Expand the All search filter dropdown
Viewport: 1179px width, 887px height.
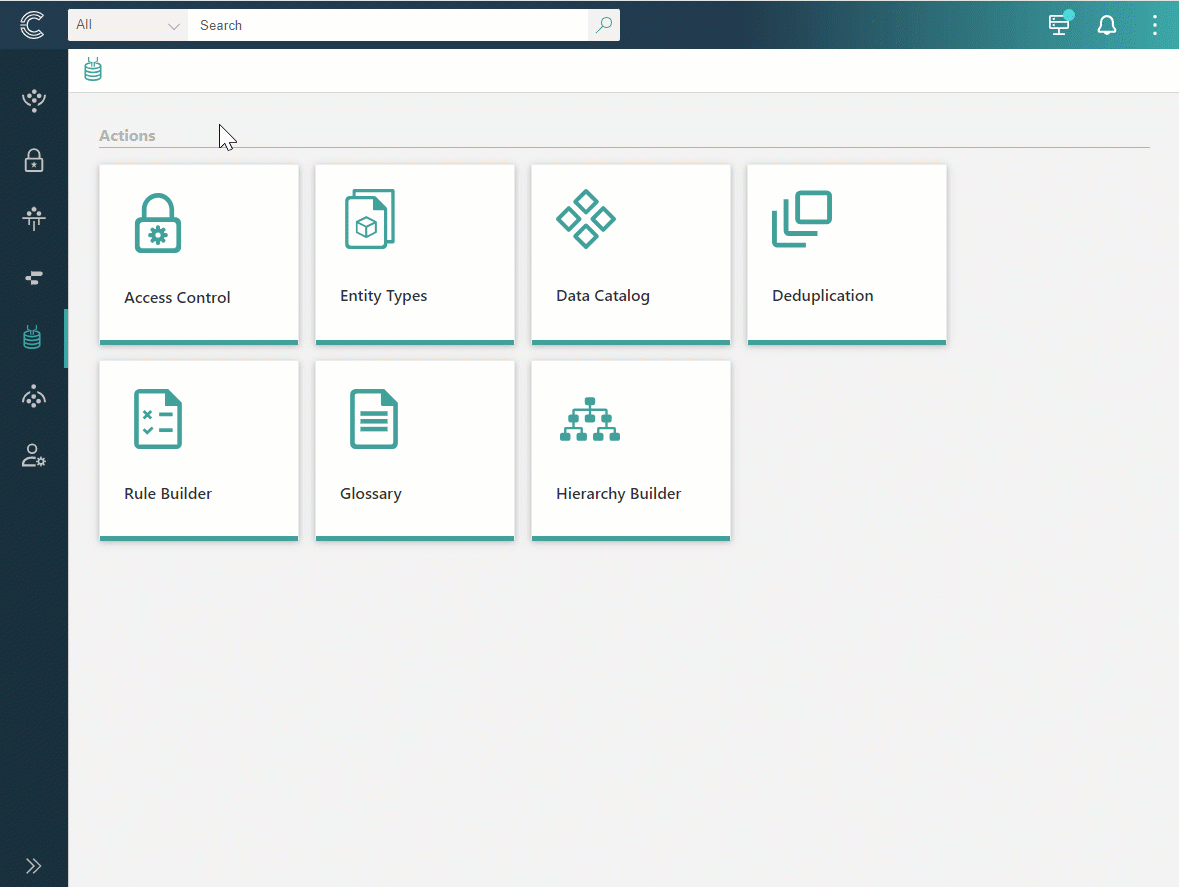[127, 24]
